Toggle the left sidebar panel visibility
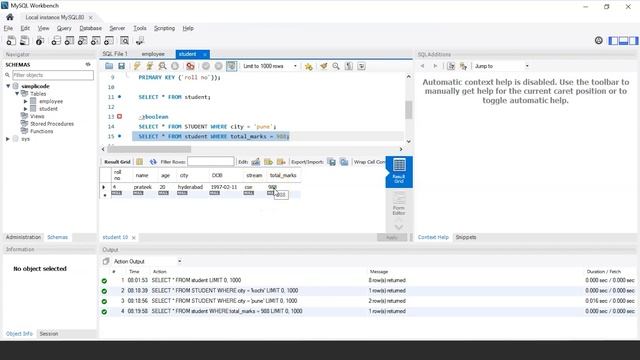 [x=613, y=40]
